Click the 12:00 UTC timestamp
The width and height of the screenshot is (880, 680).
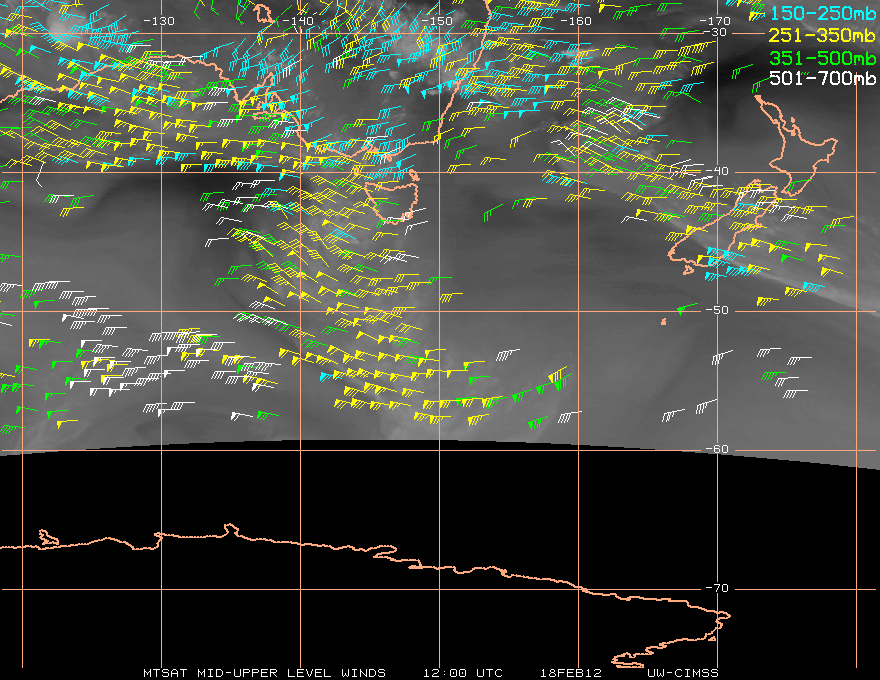(x=462, y=673)
